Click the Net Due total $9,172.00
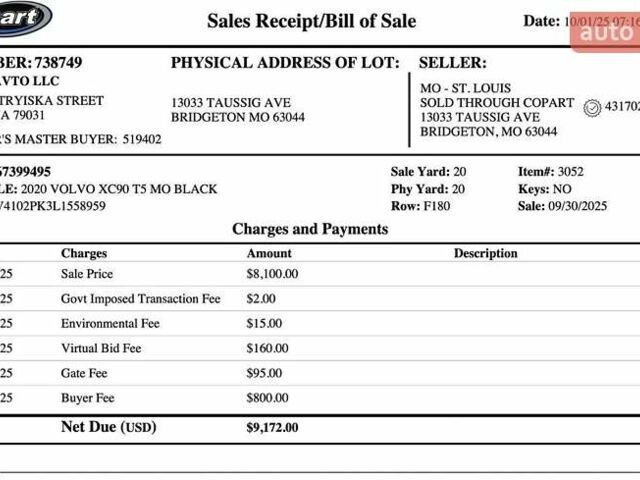640x480 pixels. [x=272, y=428]
